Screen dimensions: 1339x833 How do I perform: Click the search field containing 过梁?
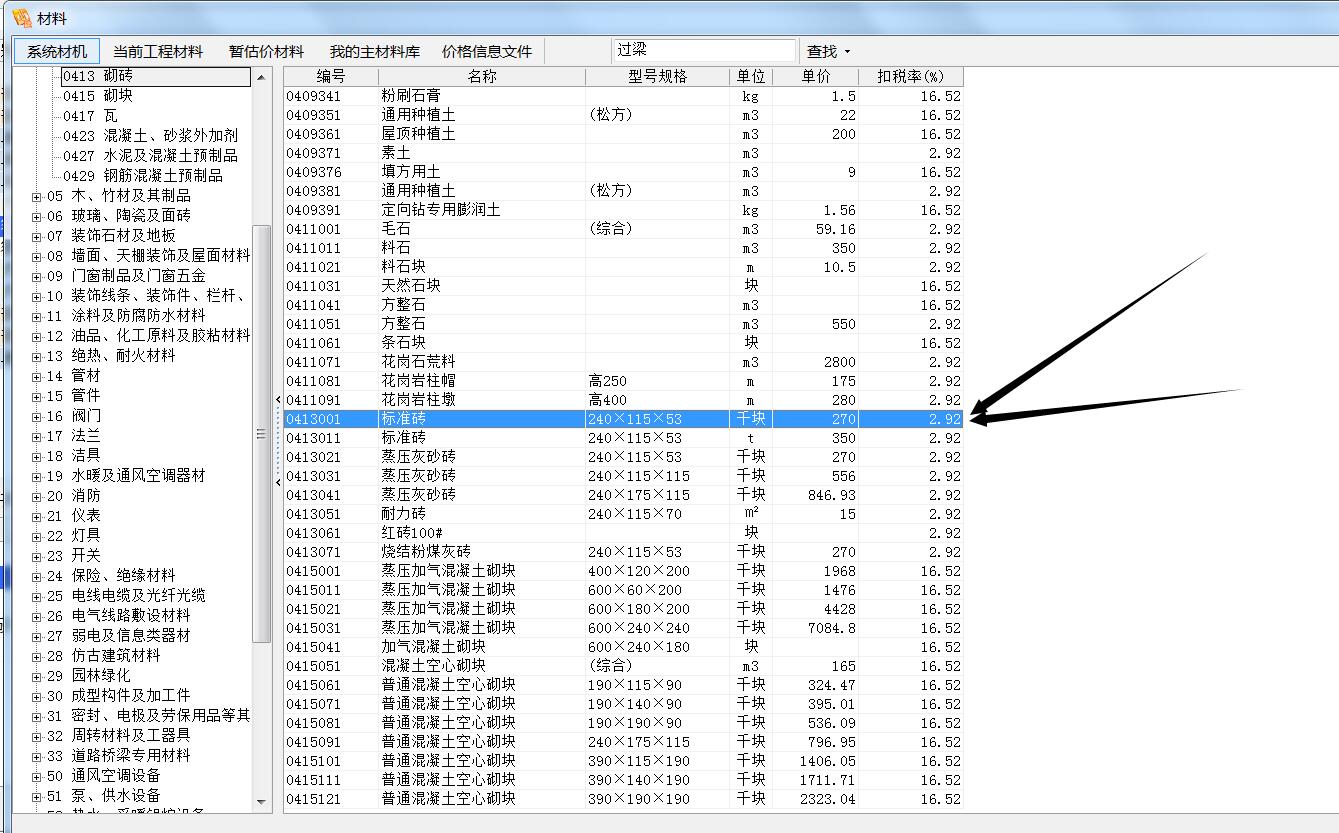point(703,50)
